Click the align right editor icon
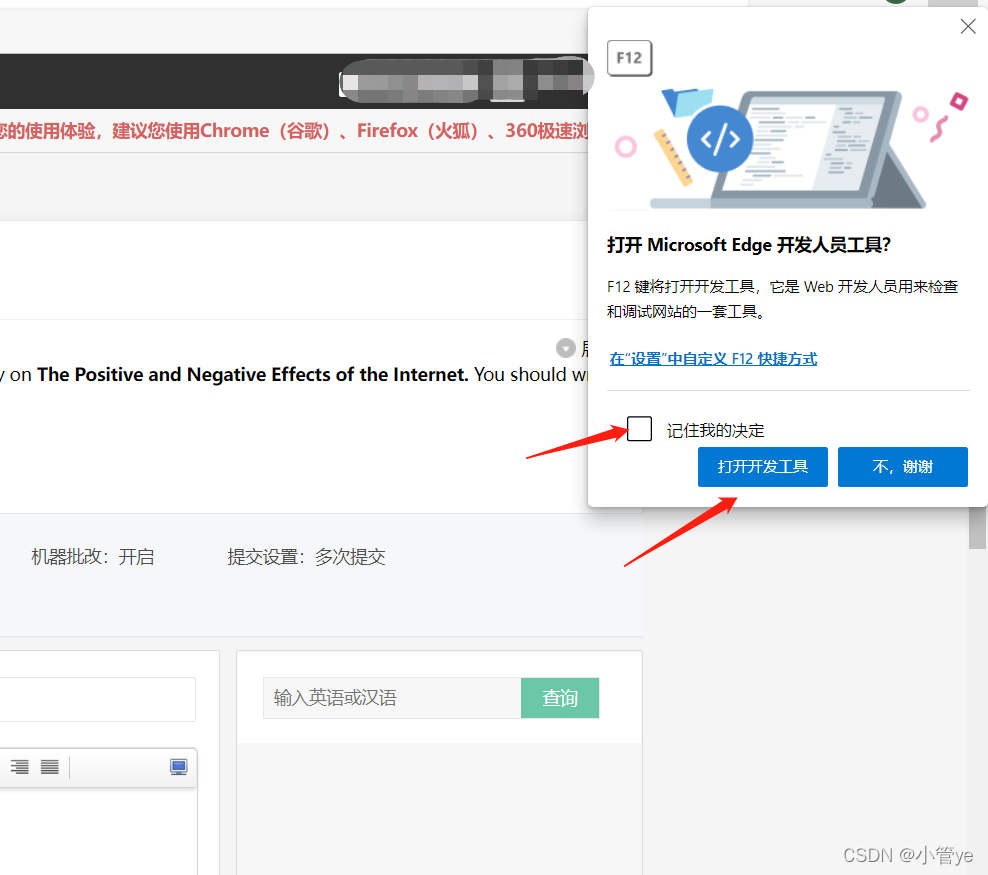988x875 pixels. (20, 767)
